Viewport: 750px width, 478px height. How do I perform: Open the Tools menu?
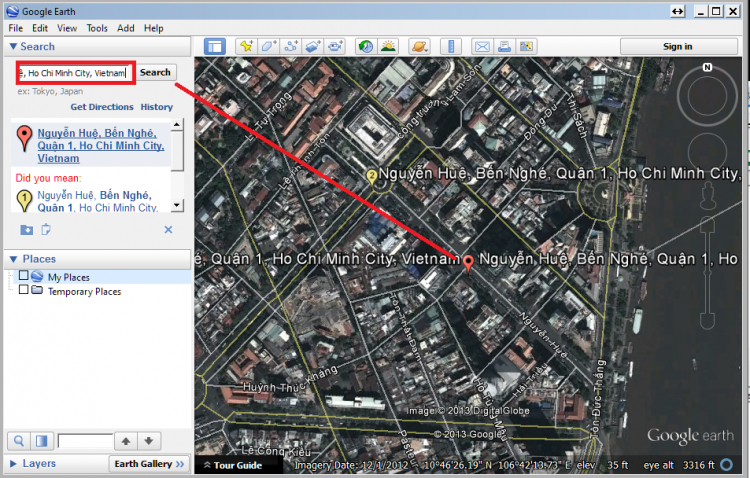97,28
